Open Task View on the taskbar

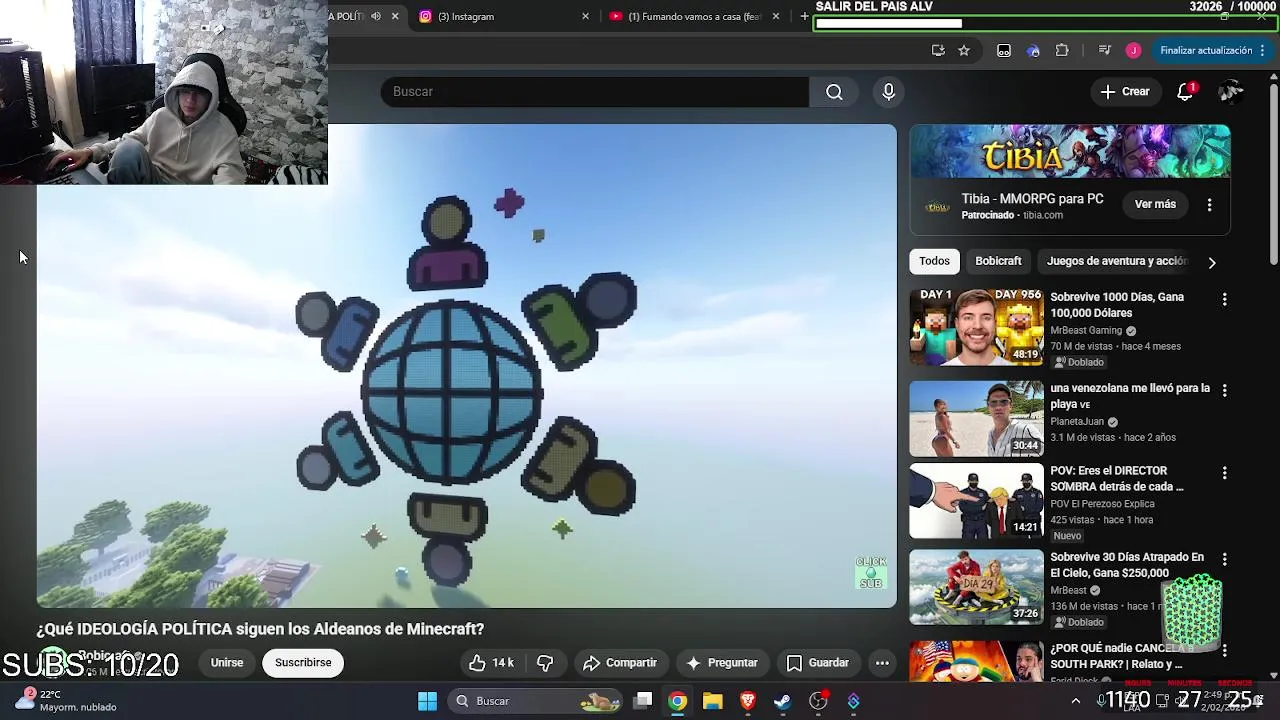644,701
